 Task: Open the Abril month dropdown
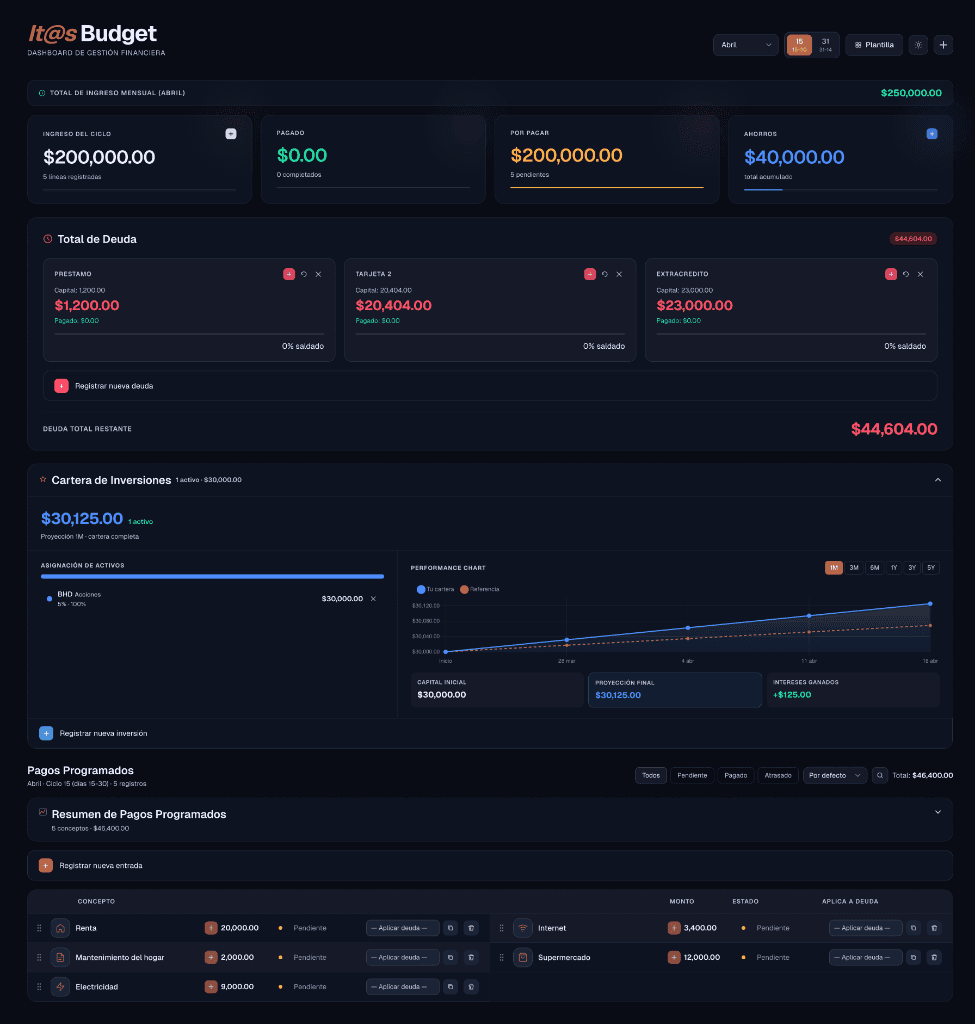[745, 44]
